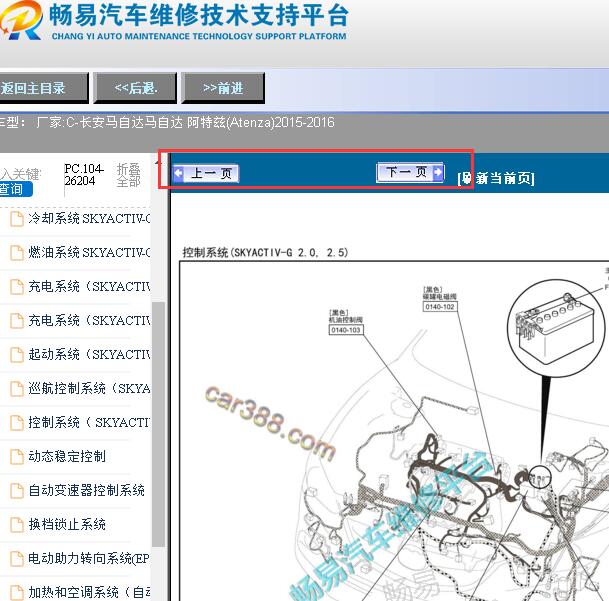The image size is (609, 601).
Task: Click the sidebar vertical scrollbar thumb
Action: 158,423
